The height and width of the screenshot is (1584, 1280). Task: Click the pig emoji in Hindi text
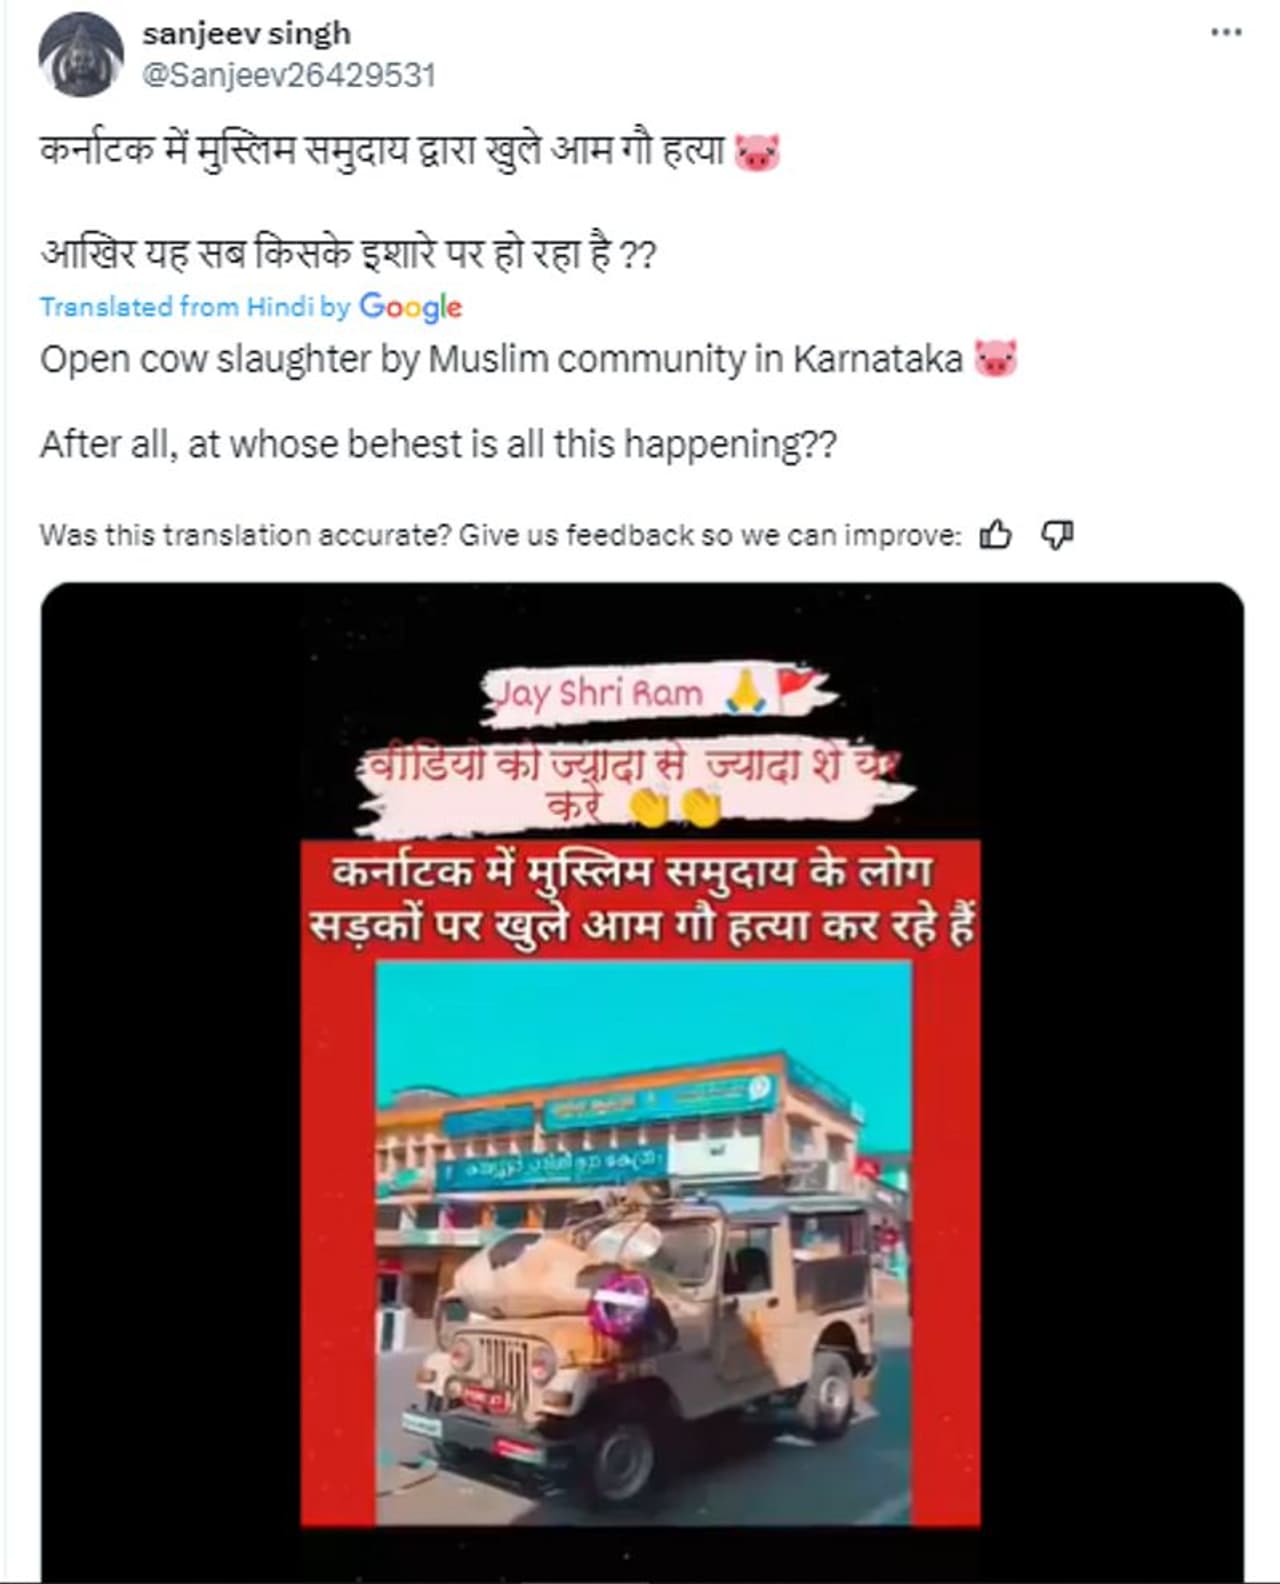(757, 153)
